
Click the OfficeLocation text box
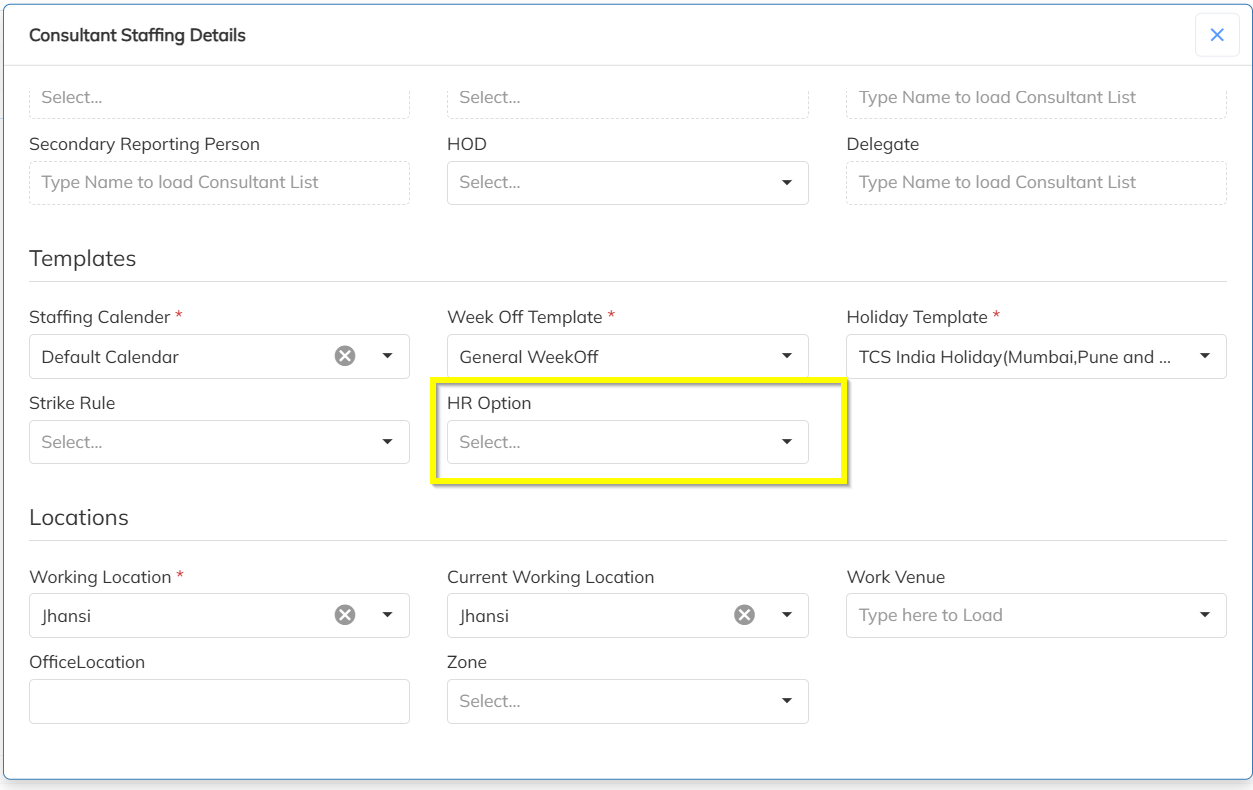[x=219, y=701]
